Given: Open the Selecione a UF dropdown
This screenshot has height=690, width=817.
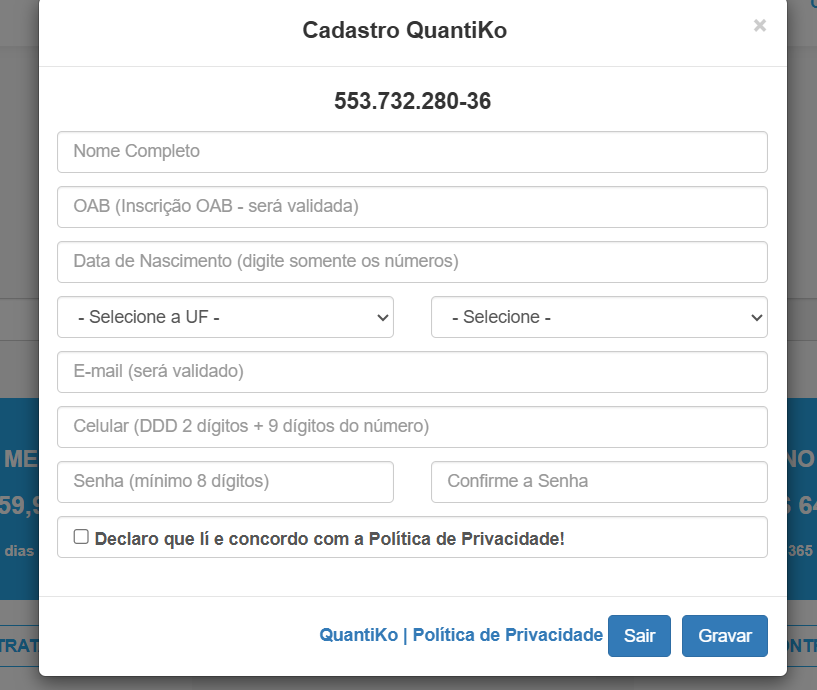Looking at the screenshot, I should pyautogui.click(x=225, y=317).
